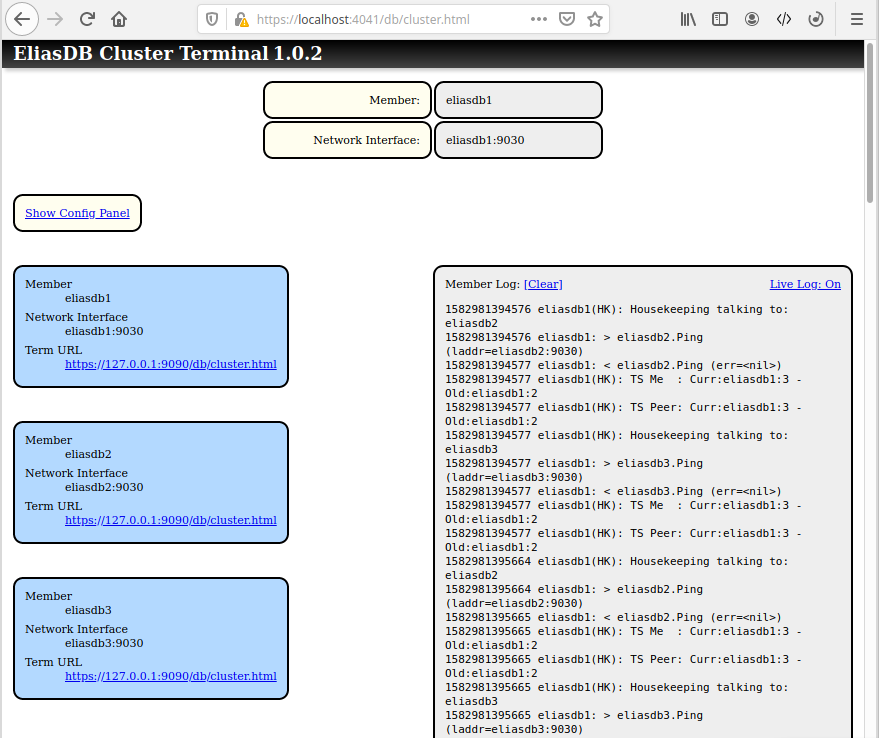The width and height of the screenshot is (879, 738).
Task: Save page to Pocket
Action: click(567, 19)
